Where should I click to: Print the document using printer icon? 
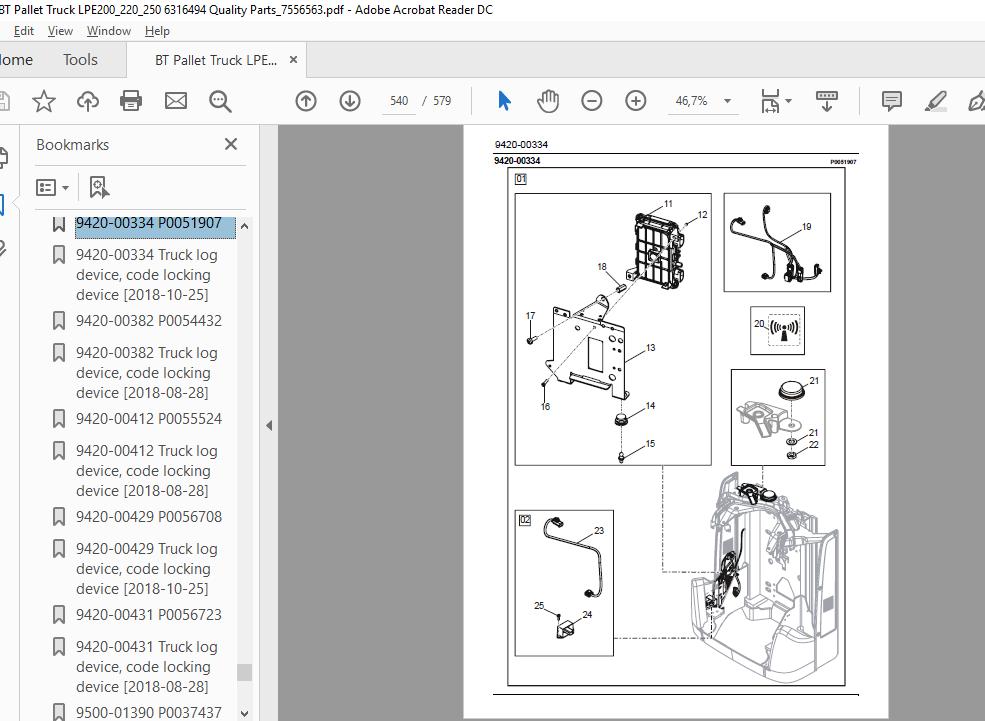tap(131, 100)
